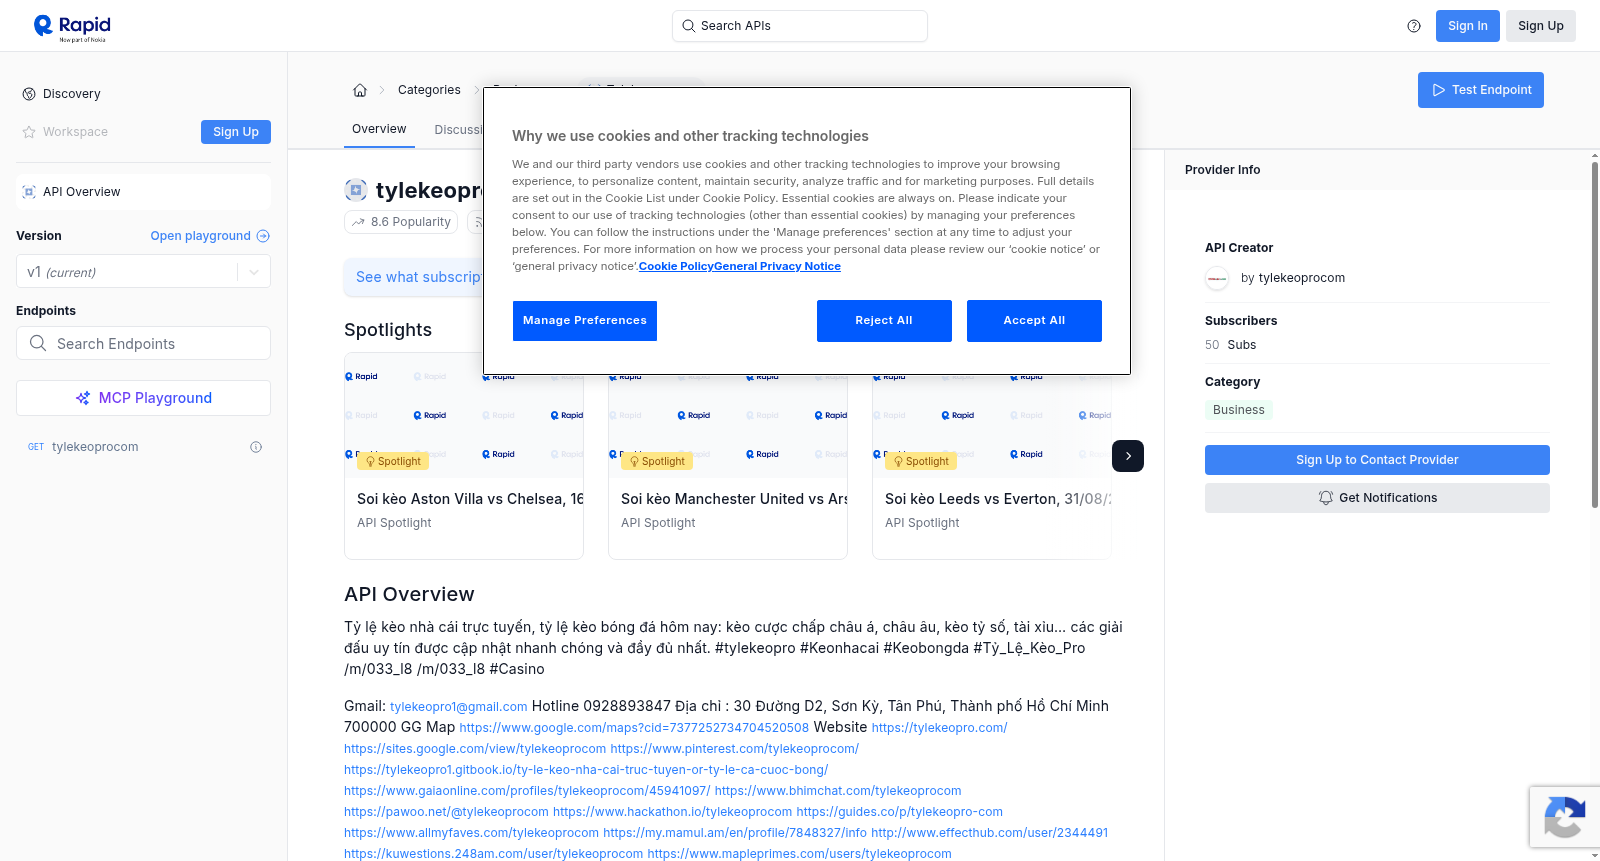This screenshot has width=1600, height=861.
Task: Open the tylekeoprocom endpoint info icon
Action: click(256, 447)
